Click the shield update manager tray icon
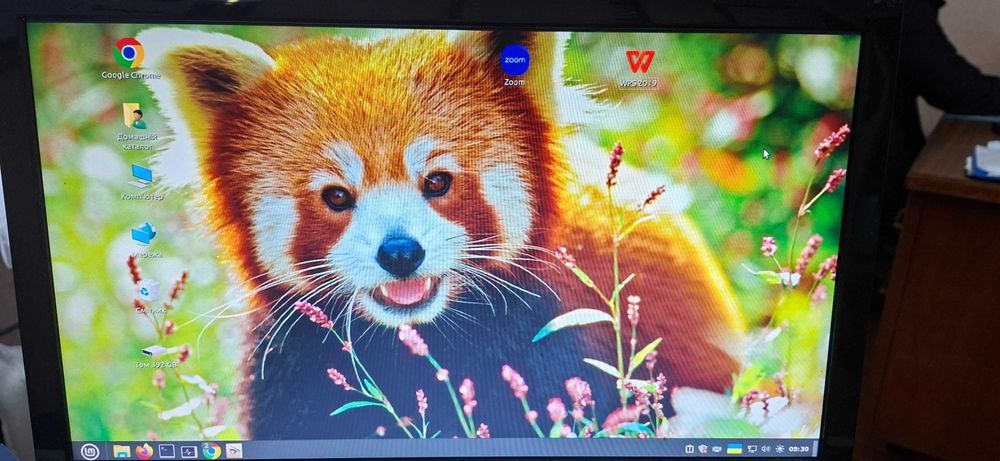Screen dimensions: 1000x461 click(703, 449)
